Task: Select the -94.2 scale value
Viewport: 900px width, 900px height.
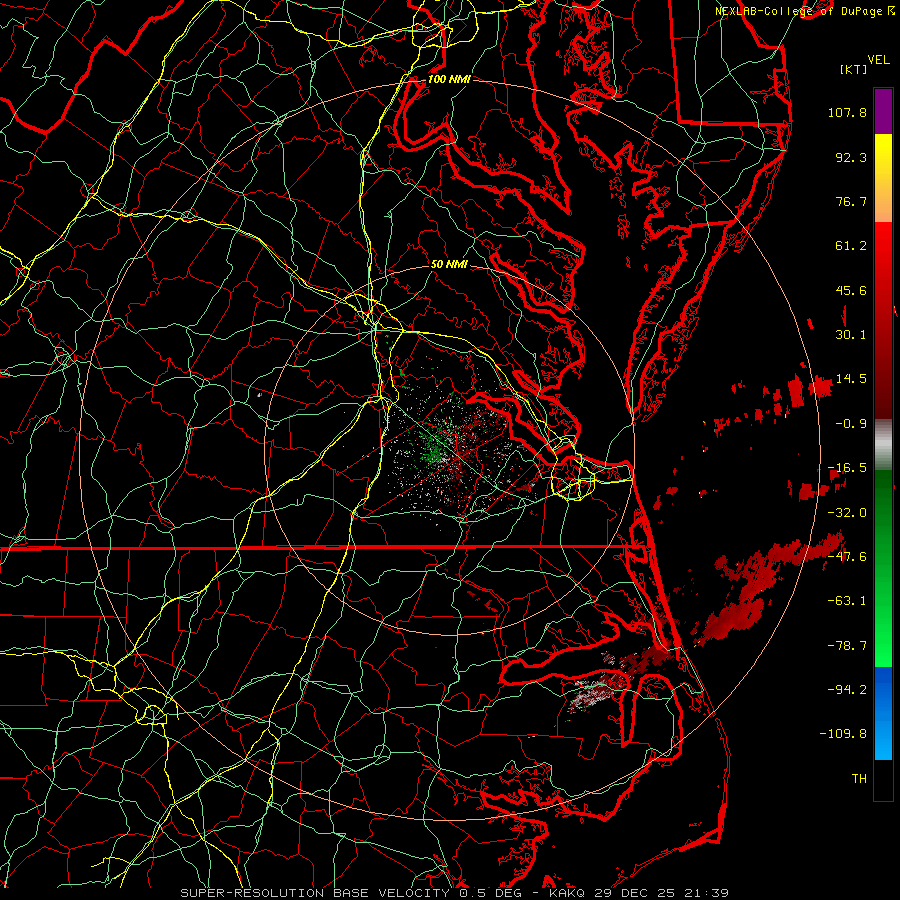Action: (x=847, y=689)
